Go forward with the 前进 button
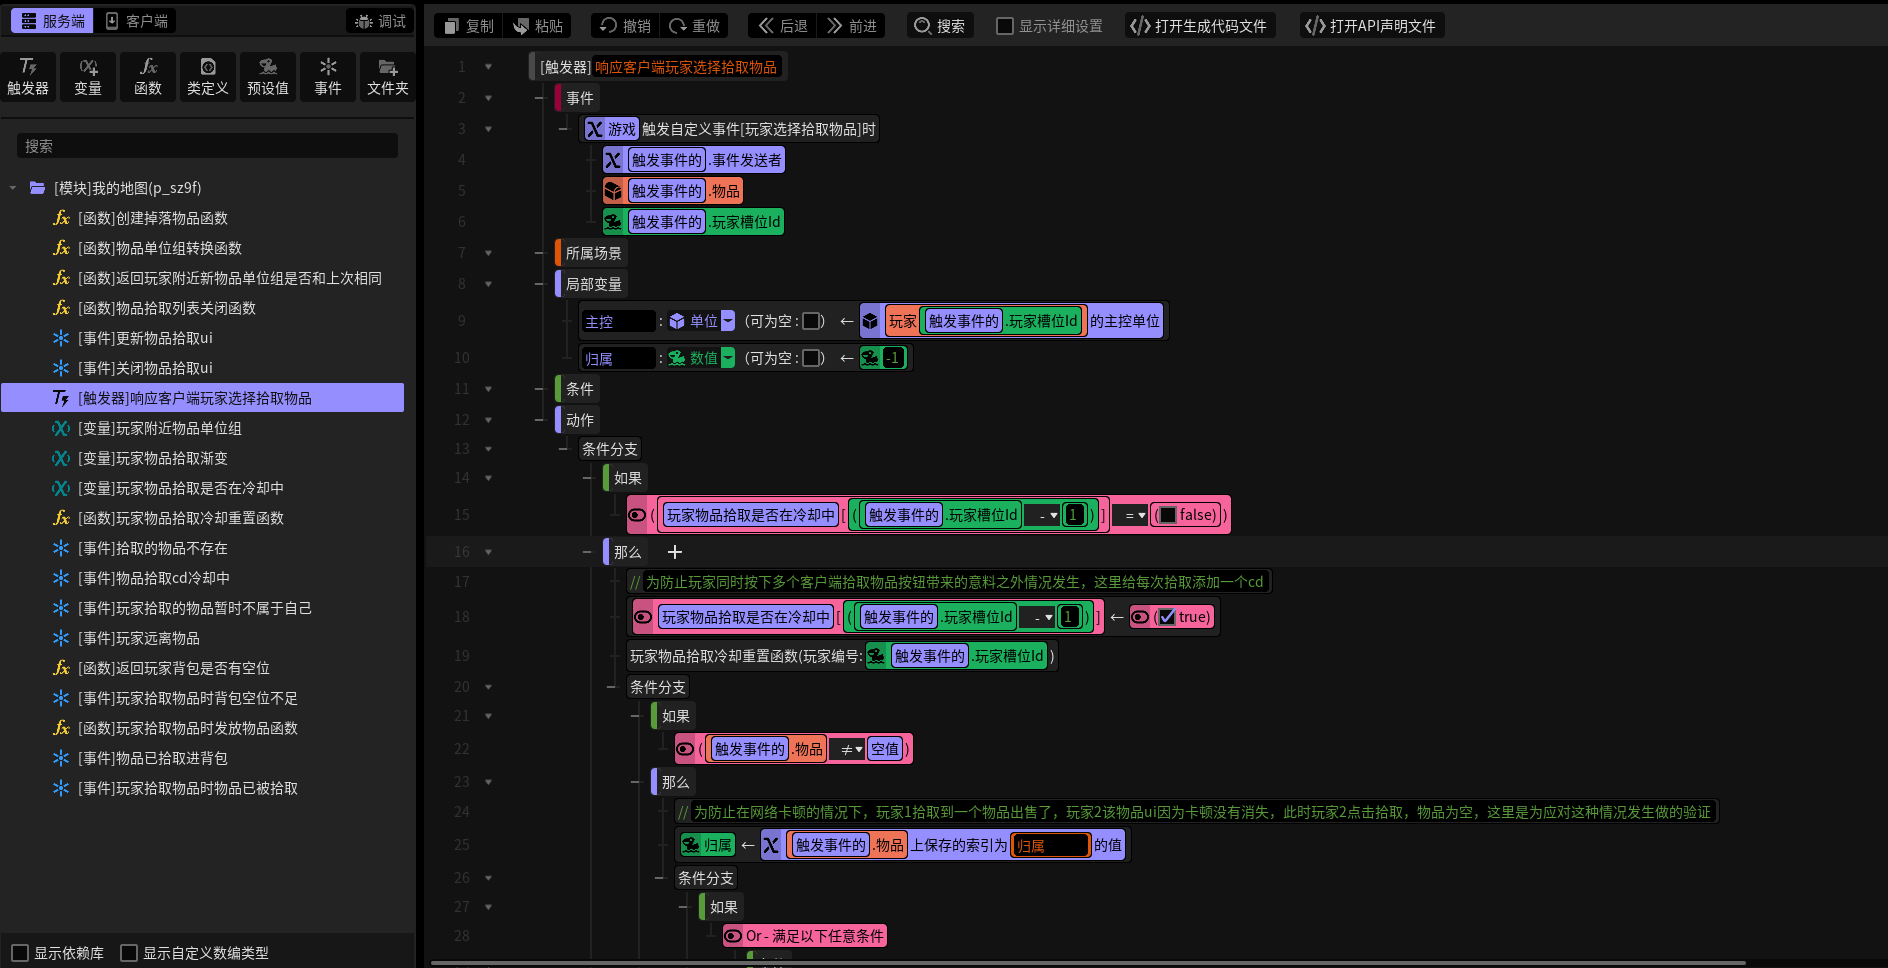Image resolution: width=1888 pixels, height=968 pixels. (x=851, y=26)
